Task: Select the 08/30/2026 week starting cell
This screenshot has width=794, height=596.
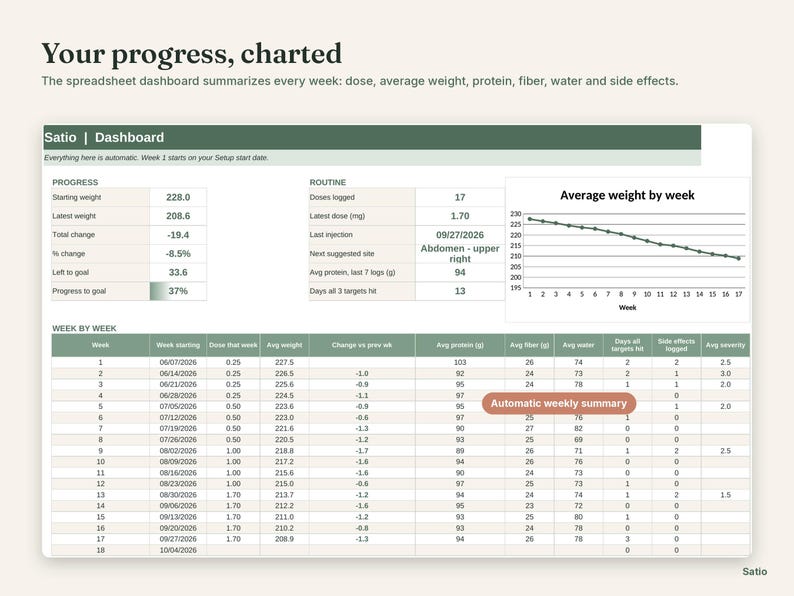Action: click(178, 495)
